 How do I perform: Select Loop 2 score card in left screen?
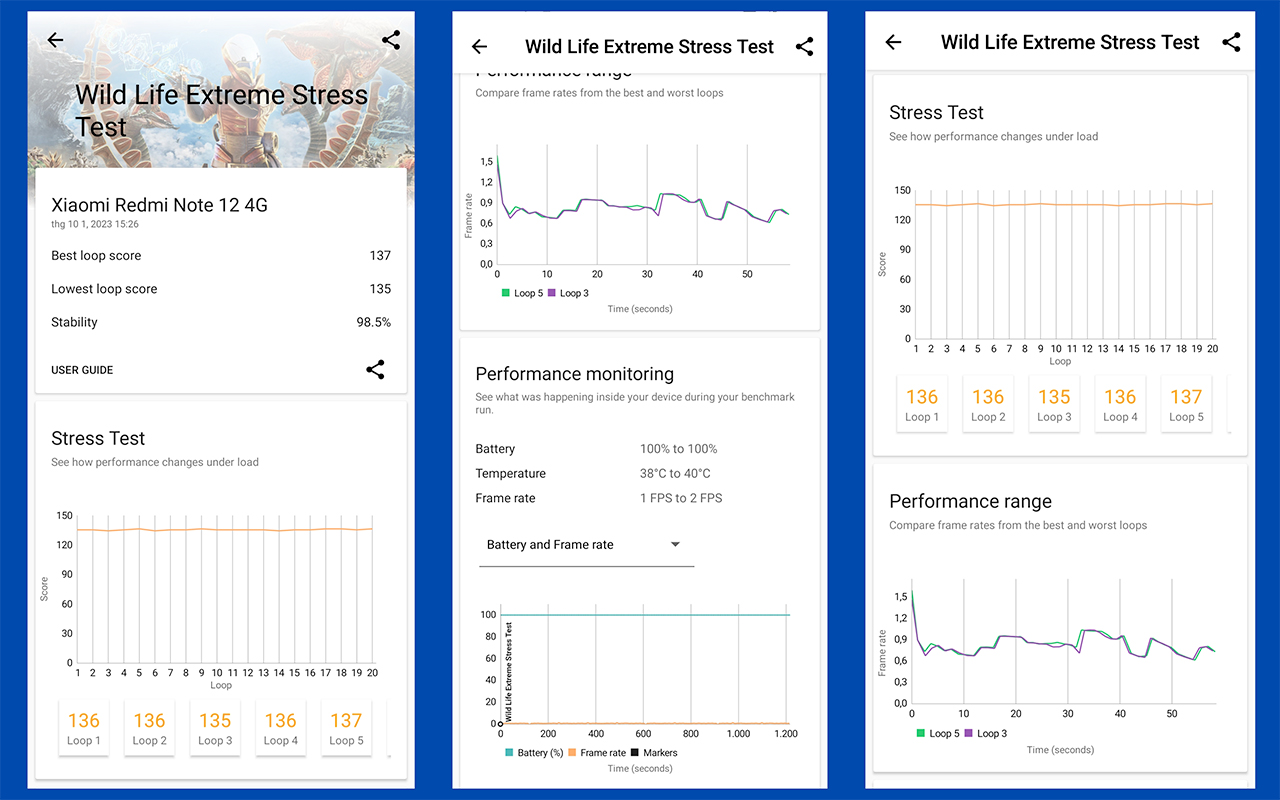[x=149, y=729]
